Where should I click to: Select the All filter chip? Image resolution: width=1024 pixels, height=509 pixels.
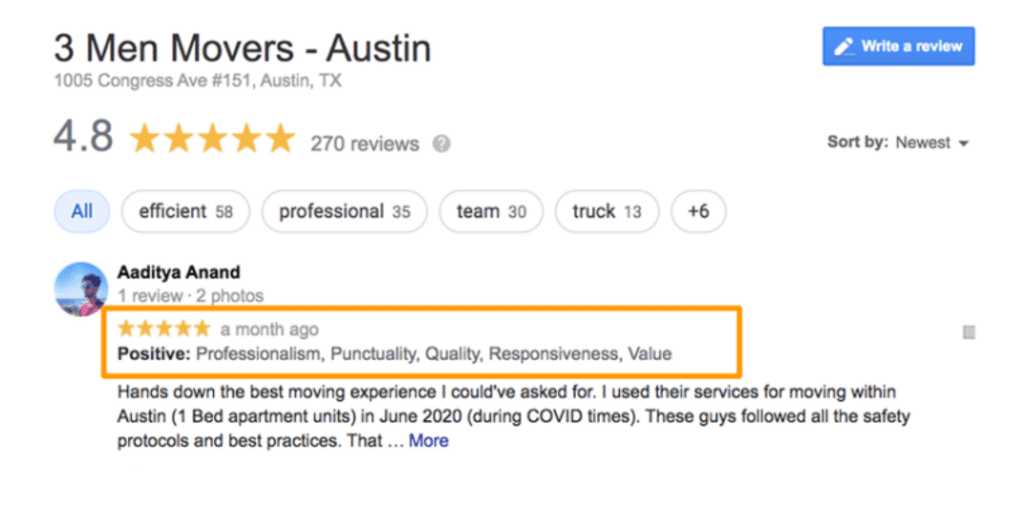pyautogui.click(x=82, y=211)
